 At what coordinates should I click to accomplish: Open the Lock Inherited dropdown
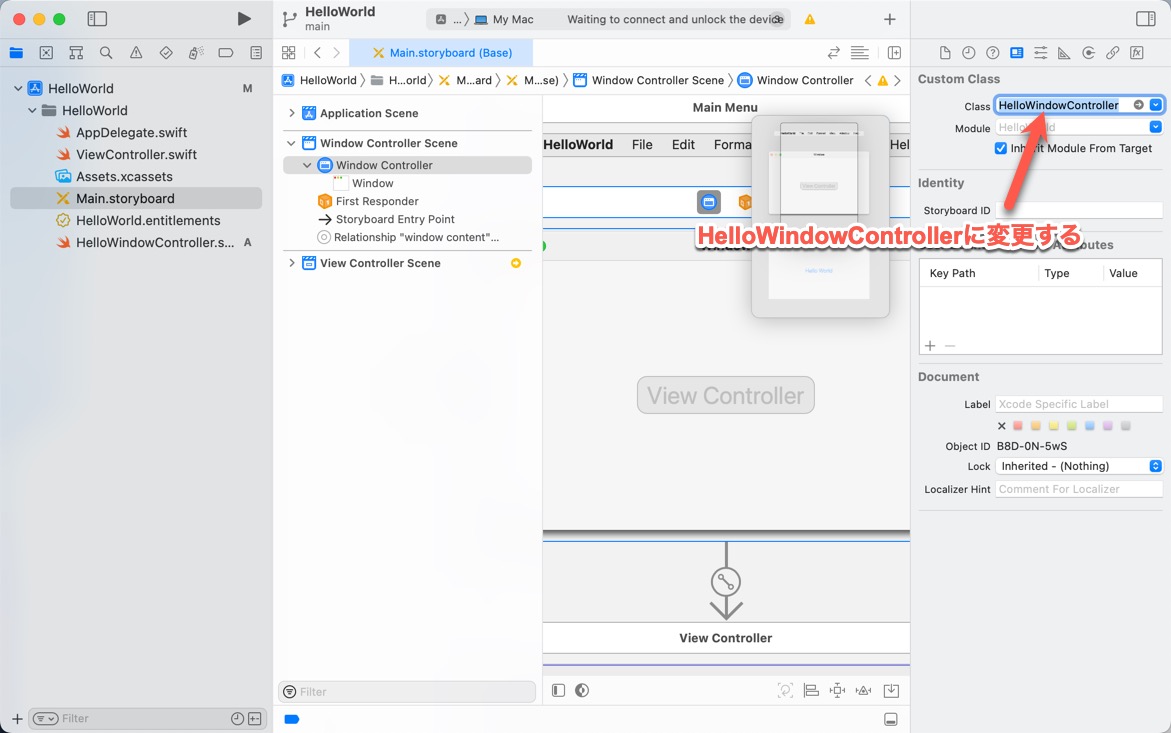point(1078,467)
